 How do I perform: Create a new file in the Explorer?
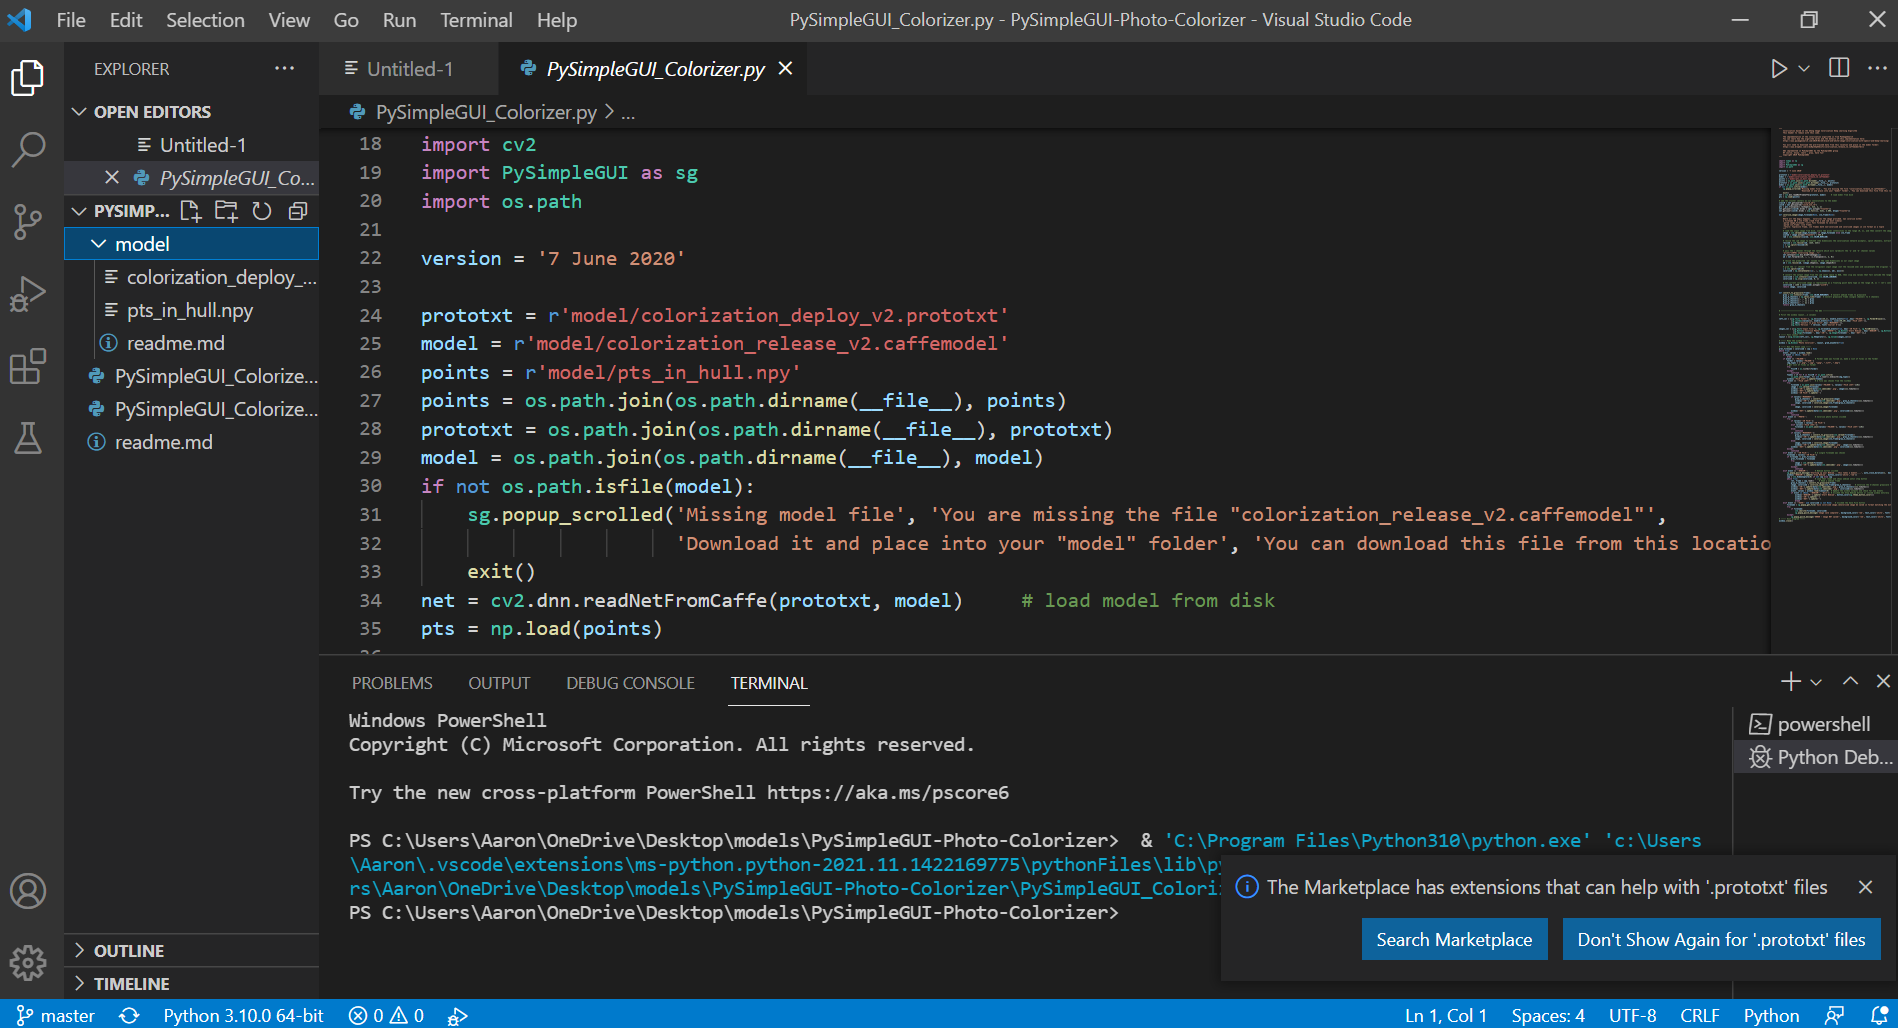(x=190, y=211)
